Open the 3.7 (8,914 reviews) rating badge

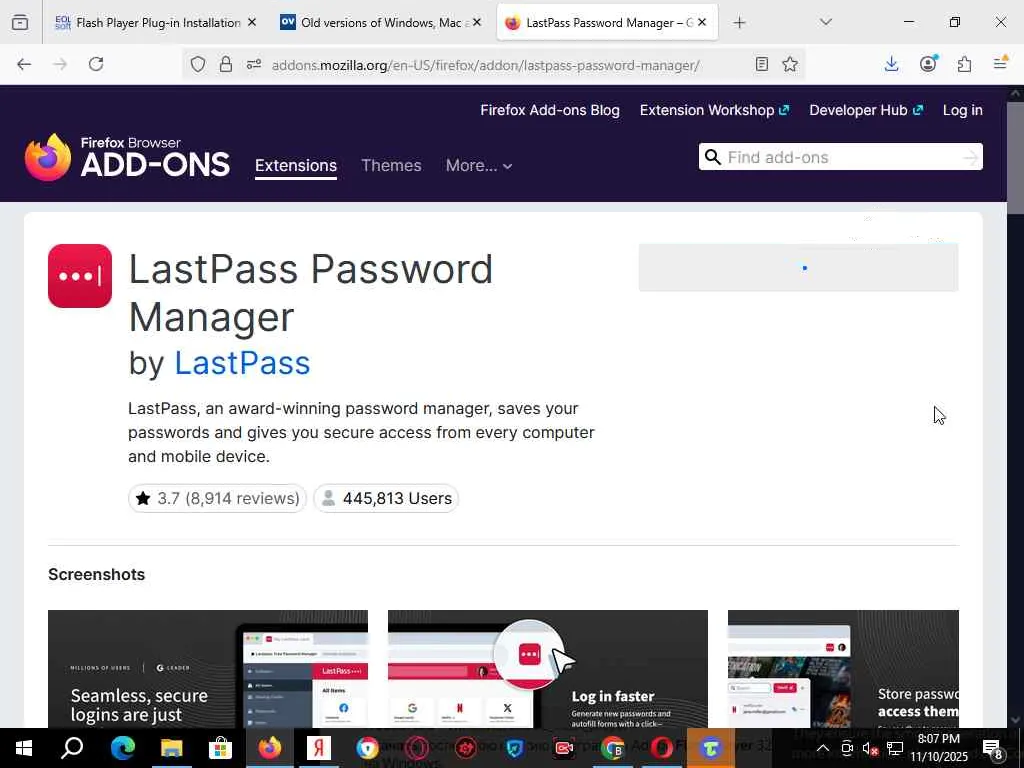pyautogui.click(x=217, y=498)
